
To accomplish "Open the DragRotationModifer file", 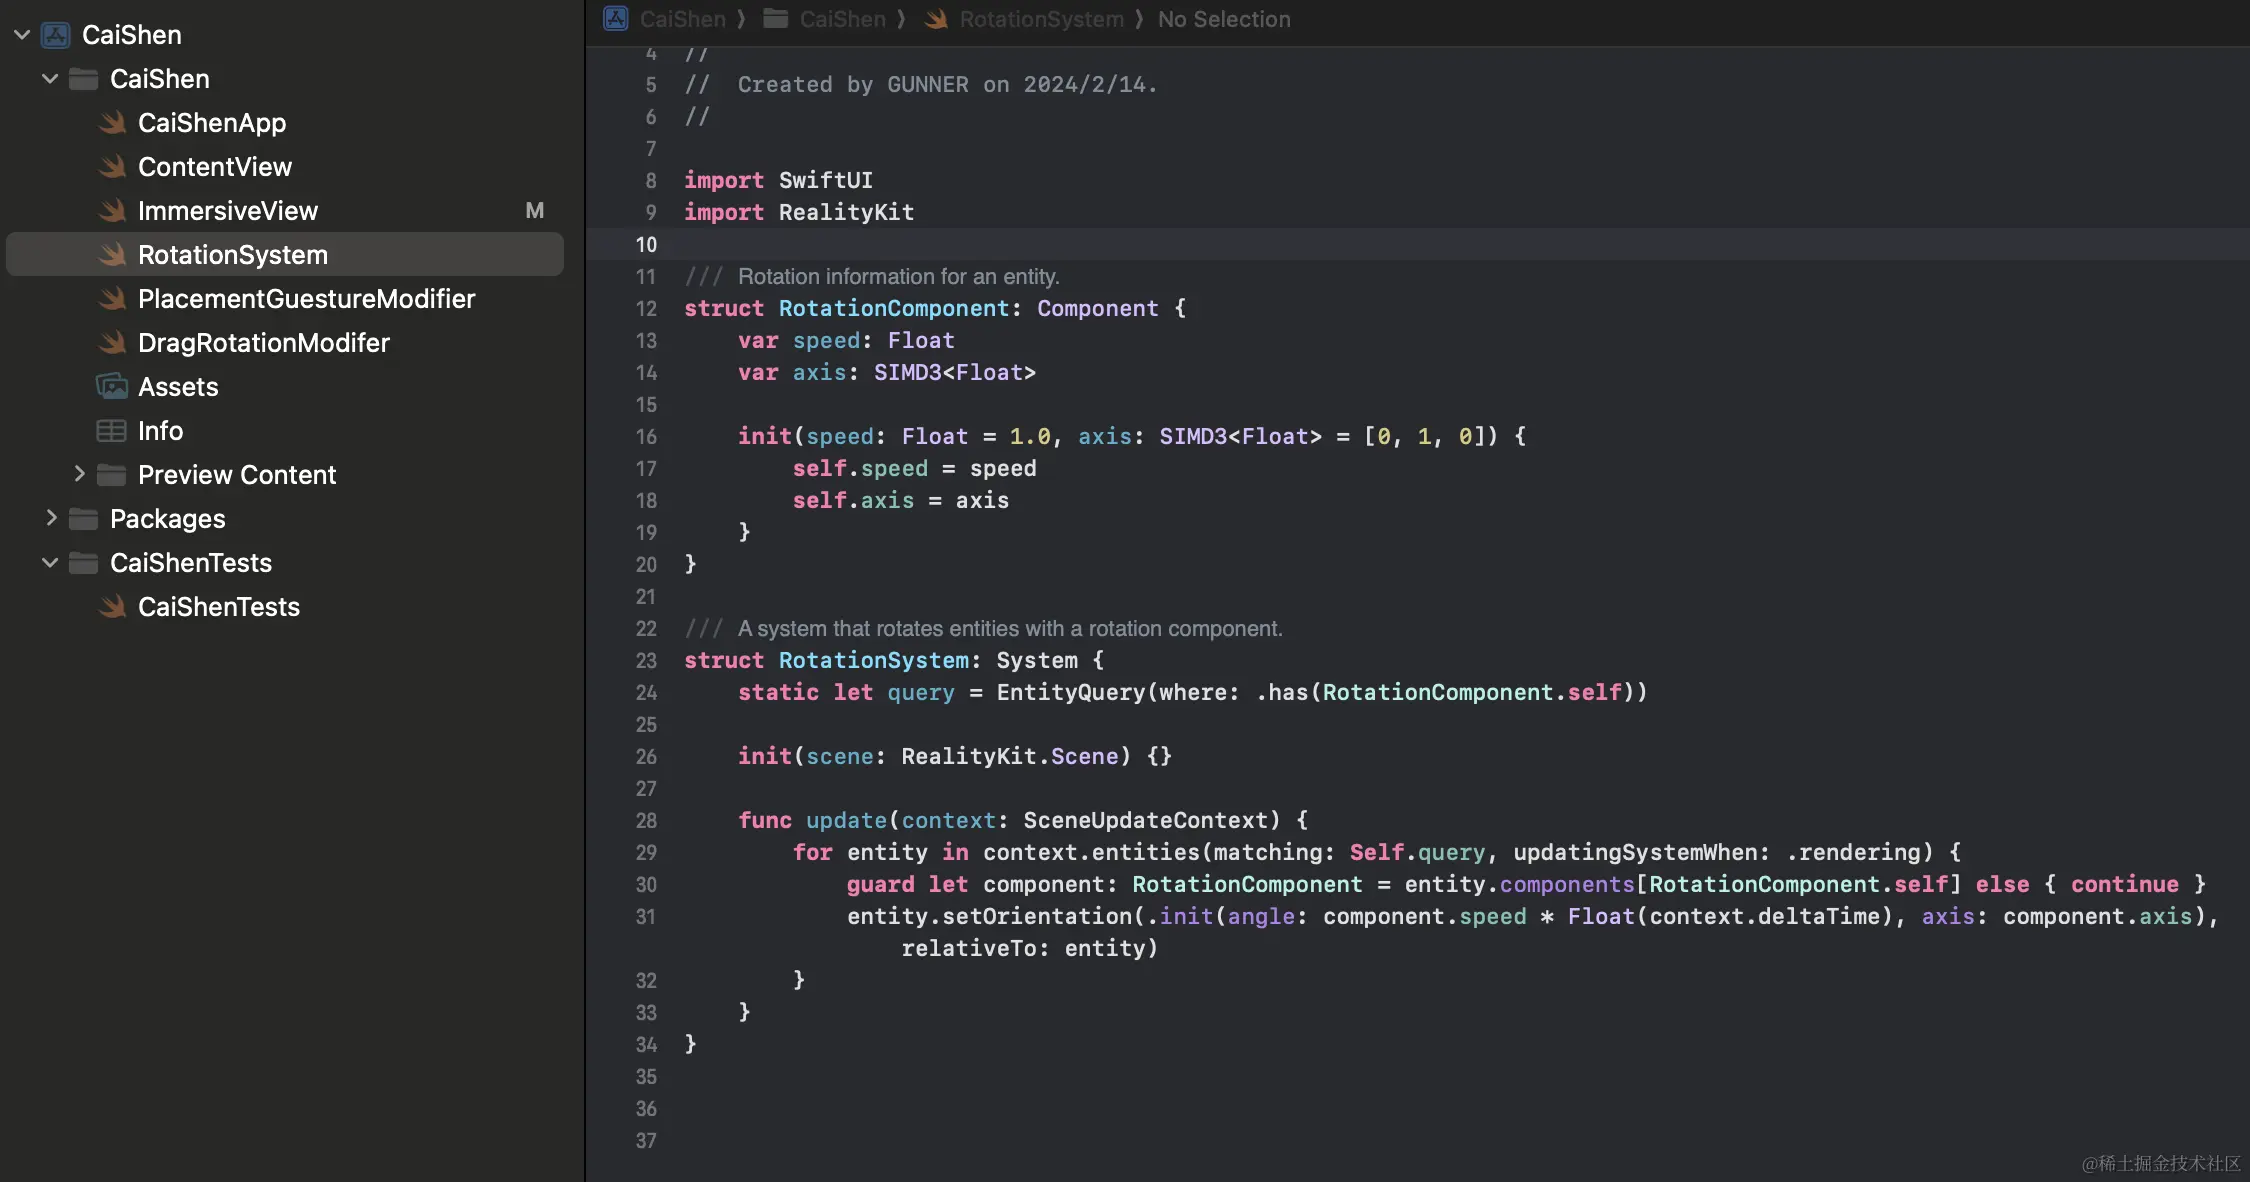I will pos(263,343).
